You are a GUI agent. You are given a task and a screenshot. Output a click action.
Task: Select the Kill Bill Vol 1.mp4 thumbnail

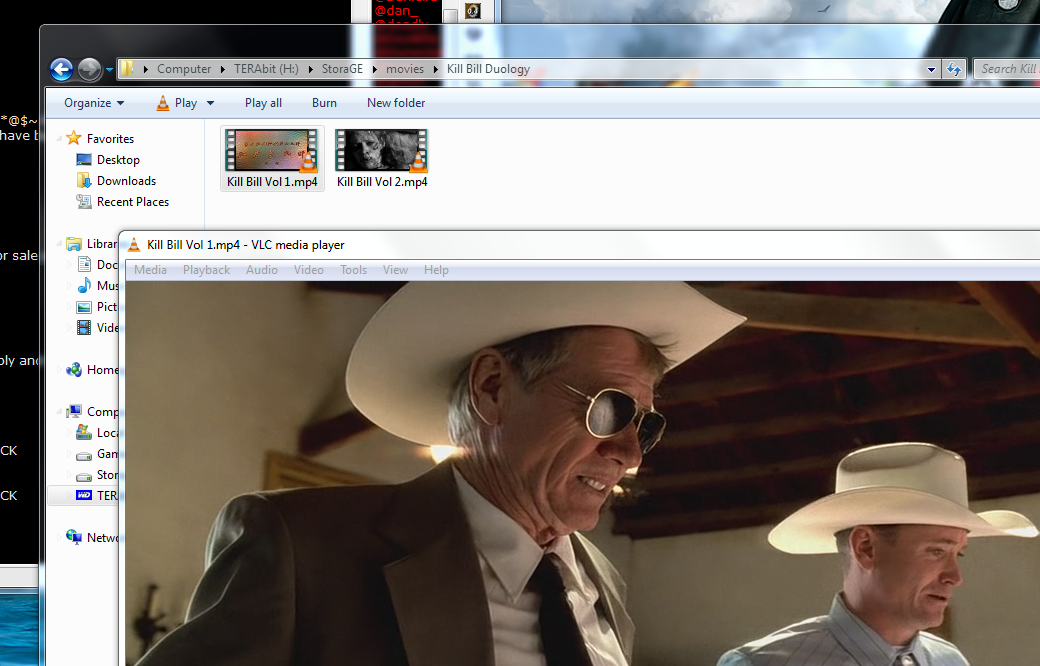tap(271, 151)
